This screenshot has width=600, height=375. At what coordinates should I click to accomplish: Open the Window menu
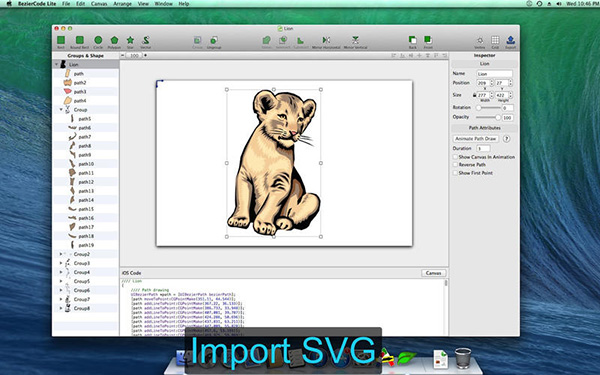(163, 3)
